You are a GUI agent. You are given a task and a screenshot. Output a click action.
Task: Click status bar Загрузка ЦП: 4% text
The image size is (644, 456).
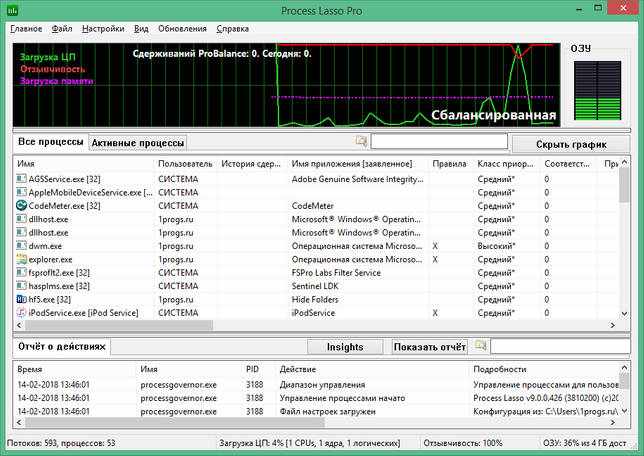tap(309, 443)
